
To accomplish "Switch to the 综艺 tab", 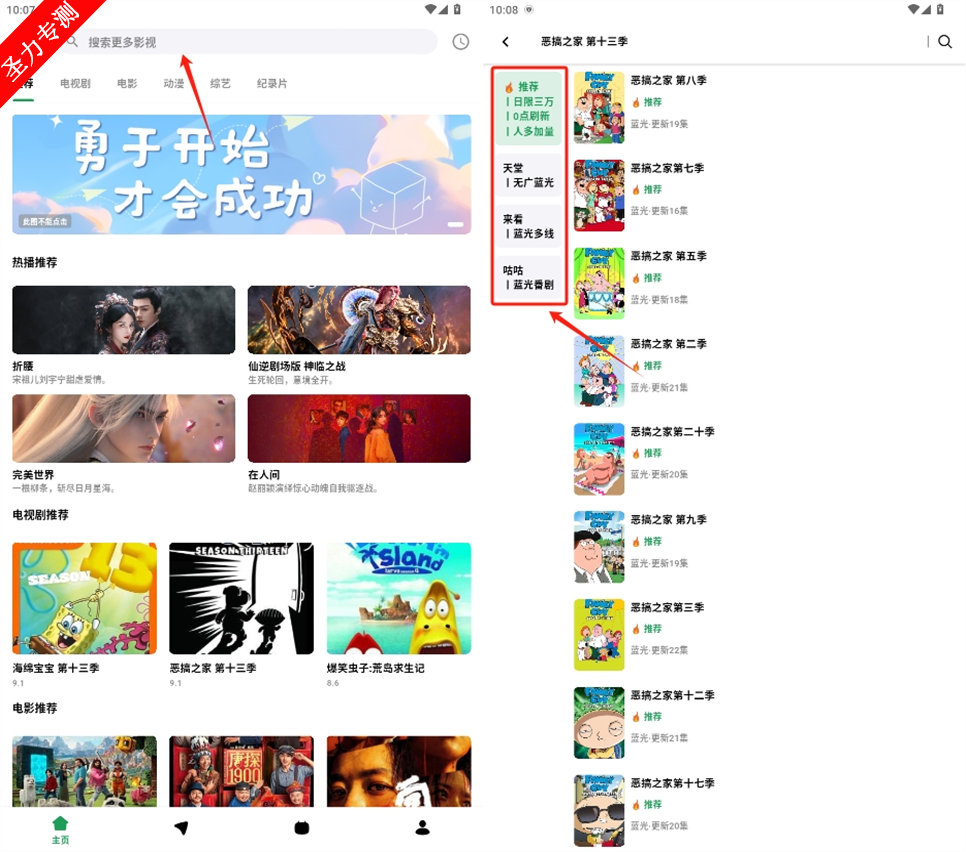I will point(220,83).
